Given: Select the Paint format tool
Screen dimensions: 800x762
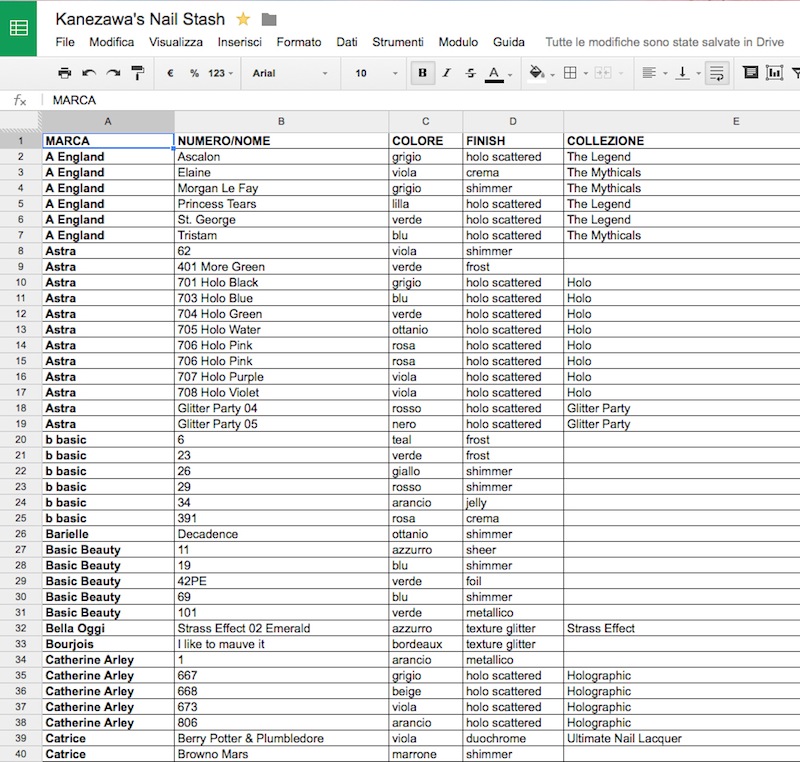Looking at the screenshot, I should (x=138, y=73).
